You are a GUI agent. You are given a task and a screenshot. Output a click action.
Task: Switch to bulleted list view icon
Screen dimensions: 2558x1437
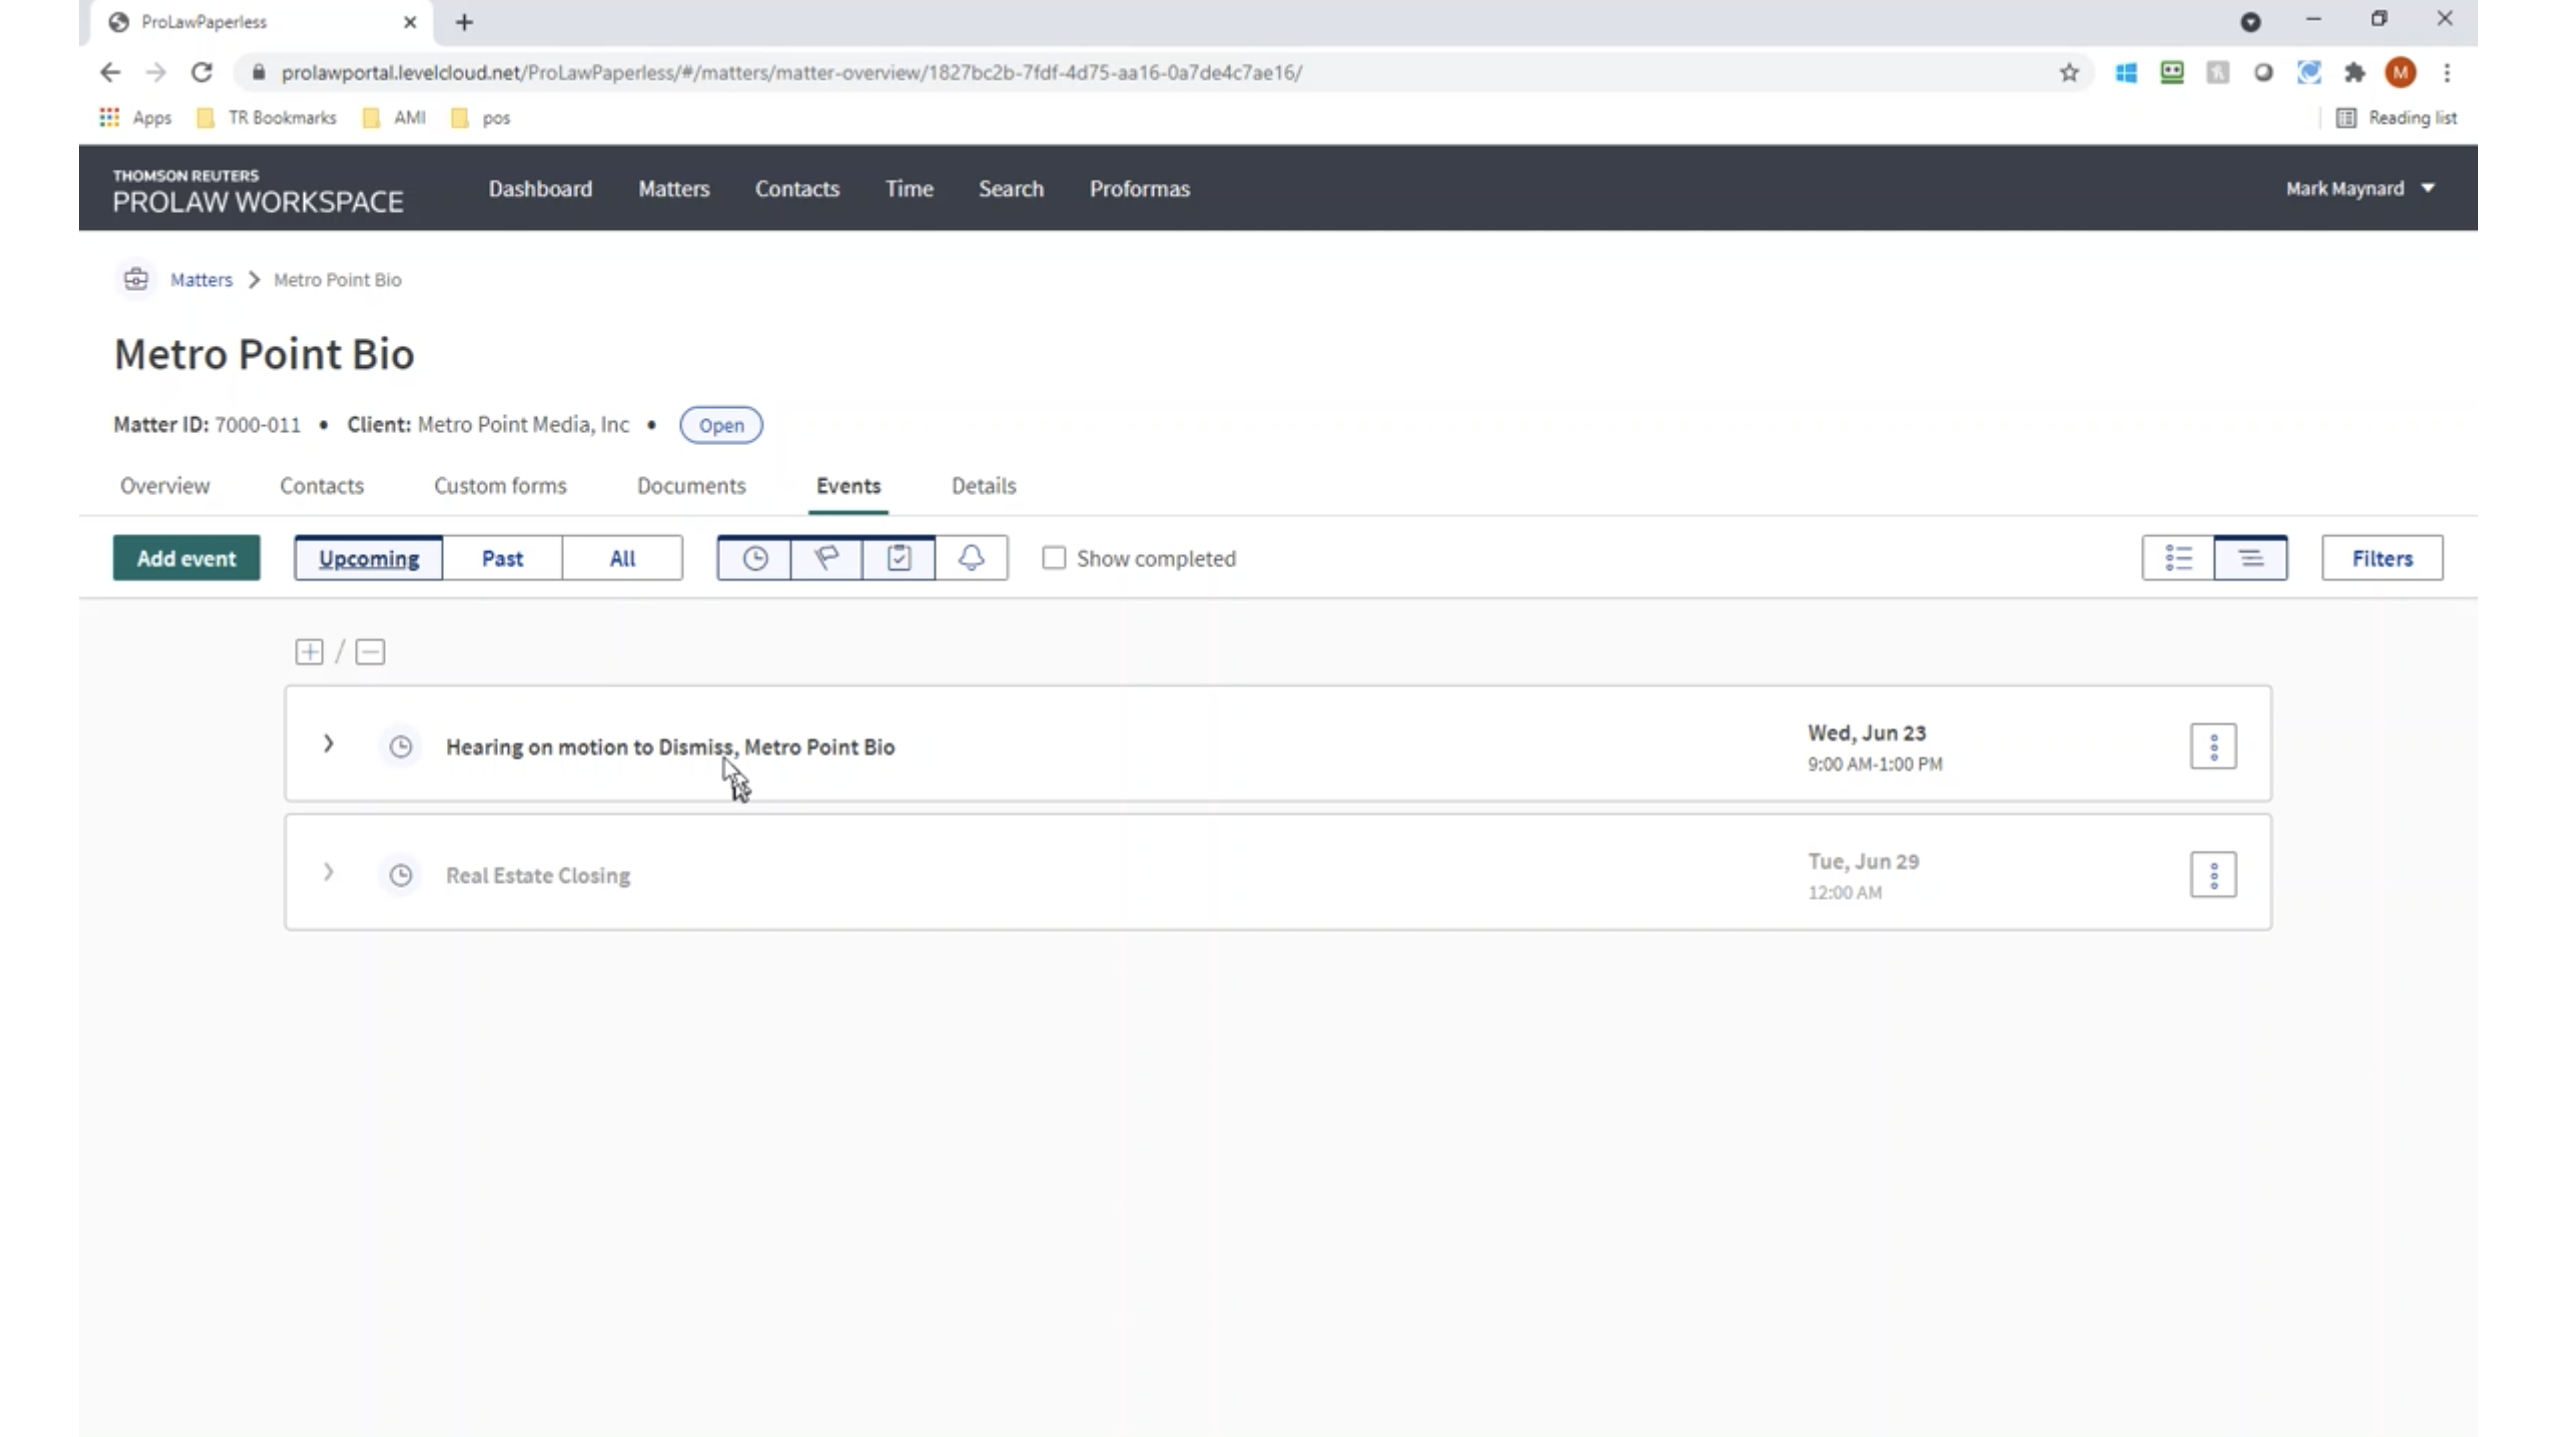point(2178,558)
